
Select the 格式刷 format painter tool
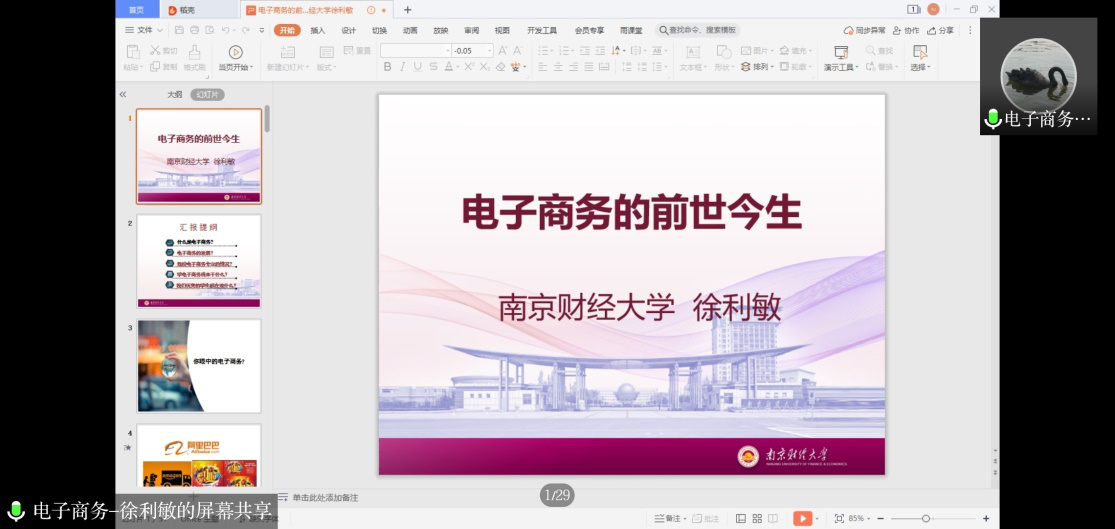pos(194,51)
